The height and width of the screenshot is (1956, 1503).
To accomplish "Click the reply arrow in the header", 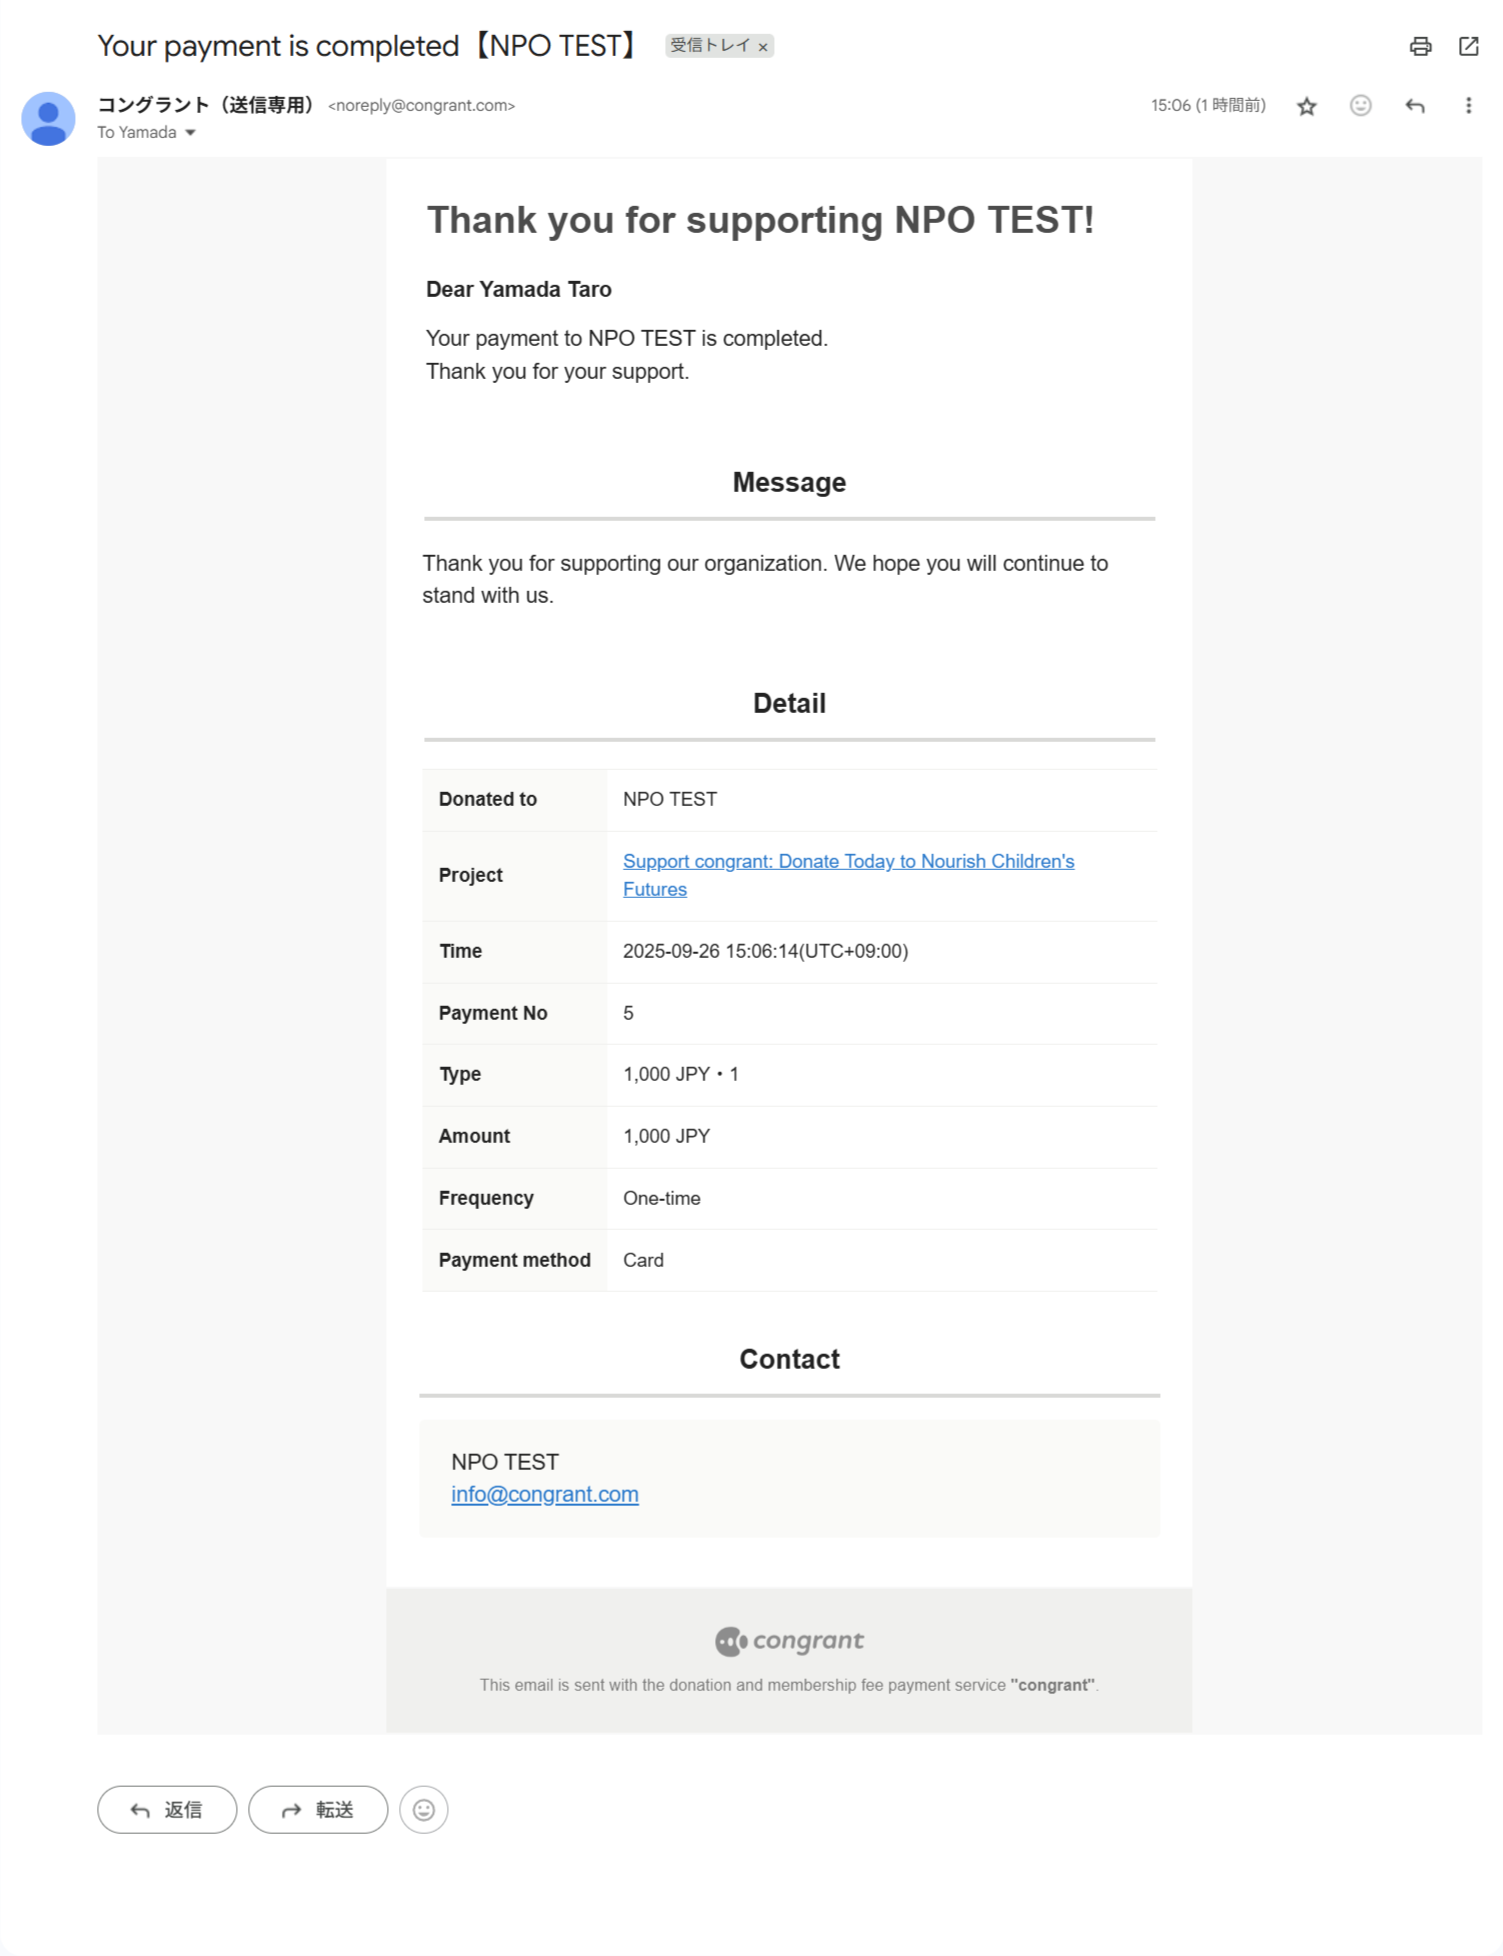I will pyautogui.click(x=1414, y=106).
